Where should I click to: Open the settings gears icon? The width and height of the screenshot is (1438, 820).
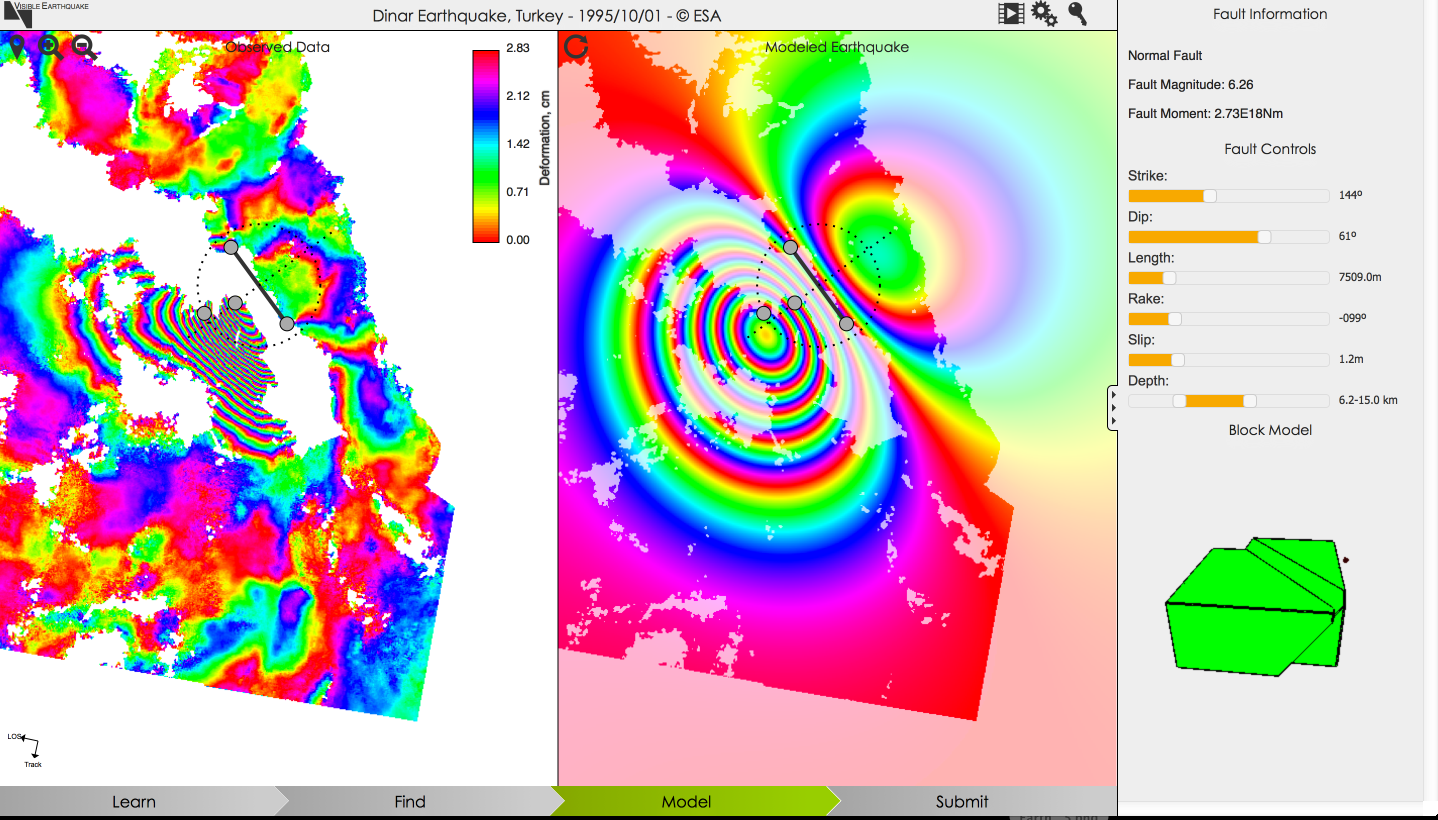pos(1044,14)
